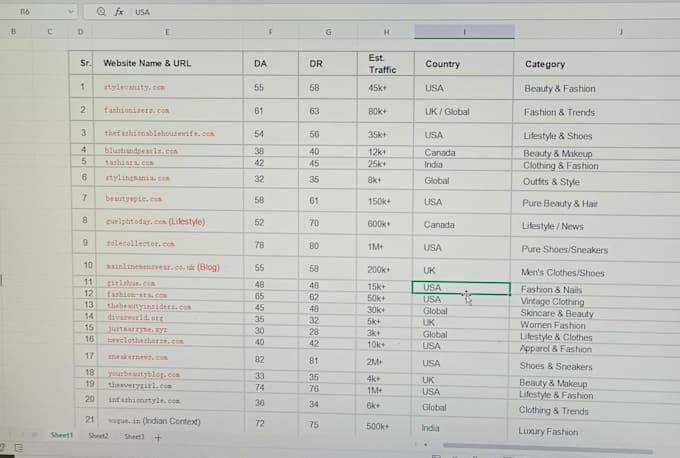Select the Lifestyle & Shoes category cell
Image resolution: width=680 pixels, height=458 pixels.
595,136
